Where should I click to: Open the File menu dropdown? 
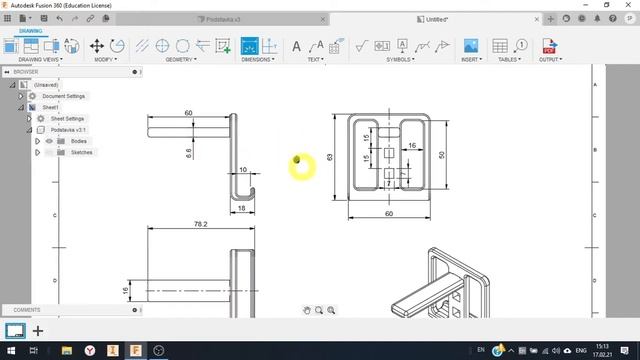pos(25,18)
